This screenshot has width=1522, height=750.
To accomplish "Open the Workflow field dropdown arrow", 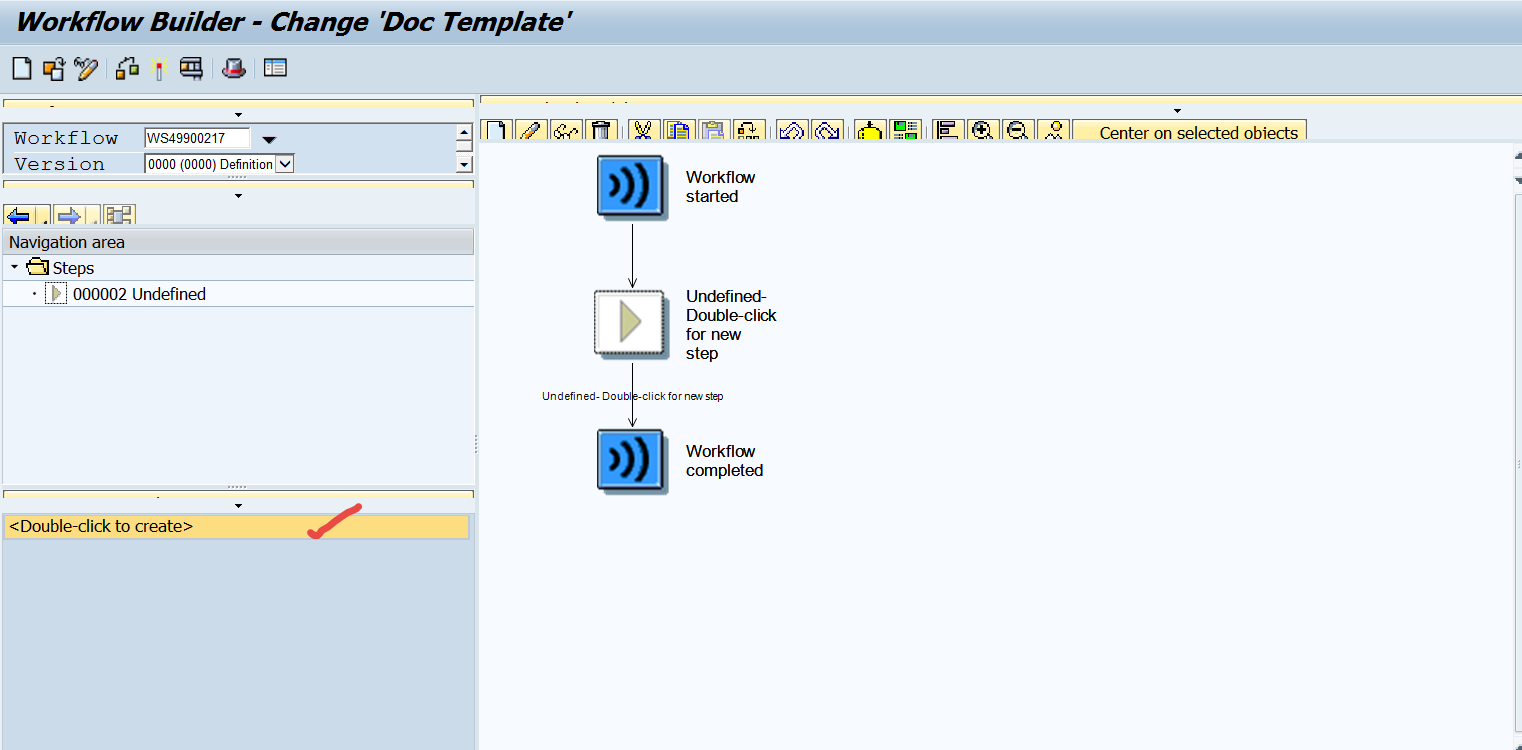I will [268, 139].
